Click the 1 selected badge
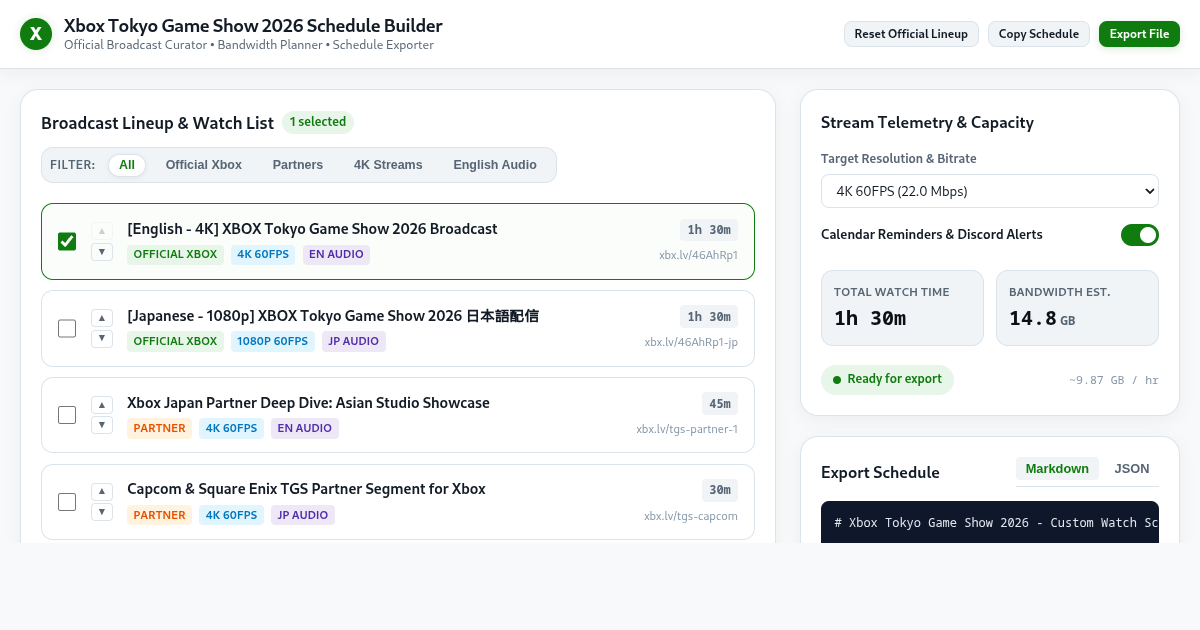1200x630 pixels. tap(318, 122)
